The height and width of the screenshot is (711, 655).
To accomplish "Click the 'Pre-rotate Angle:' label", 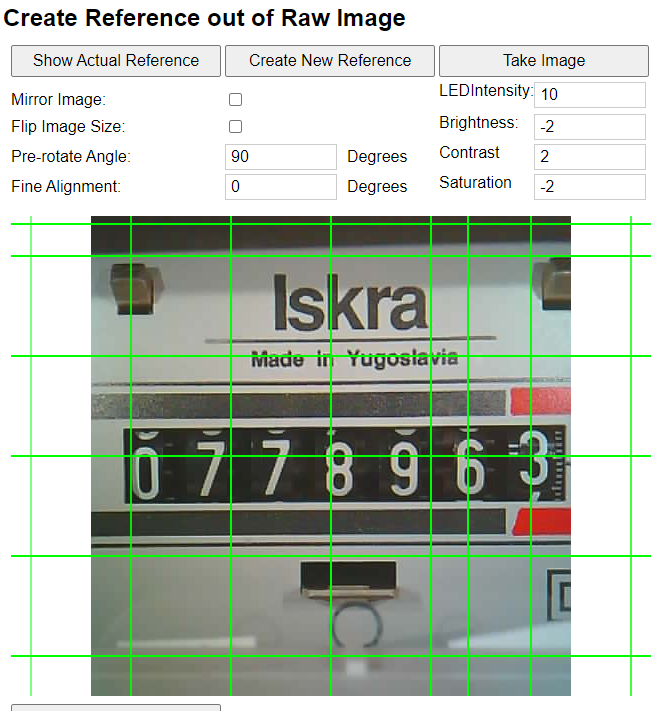I will click(x=71, y=156).
